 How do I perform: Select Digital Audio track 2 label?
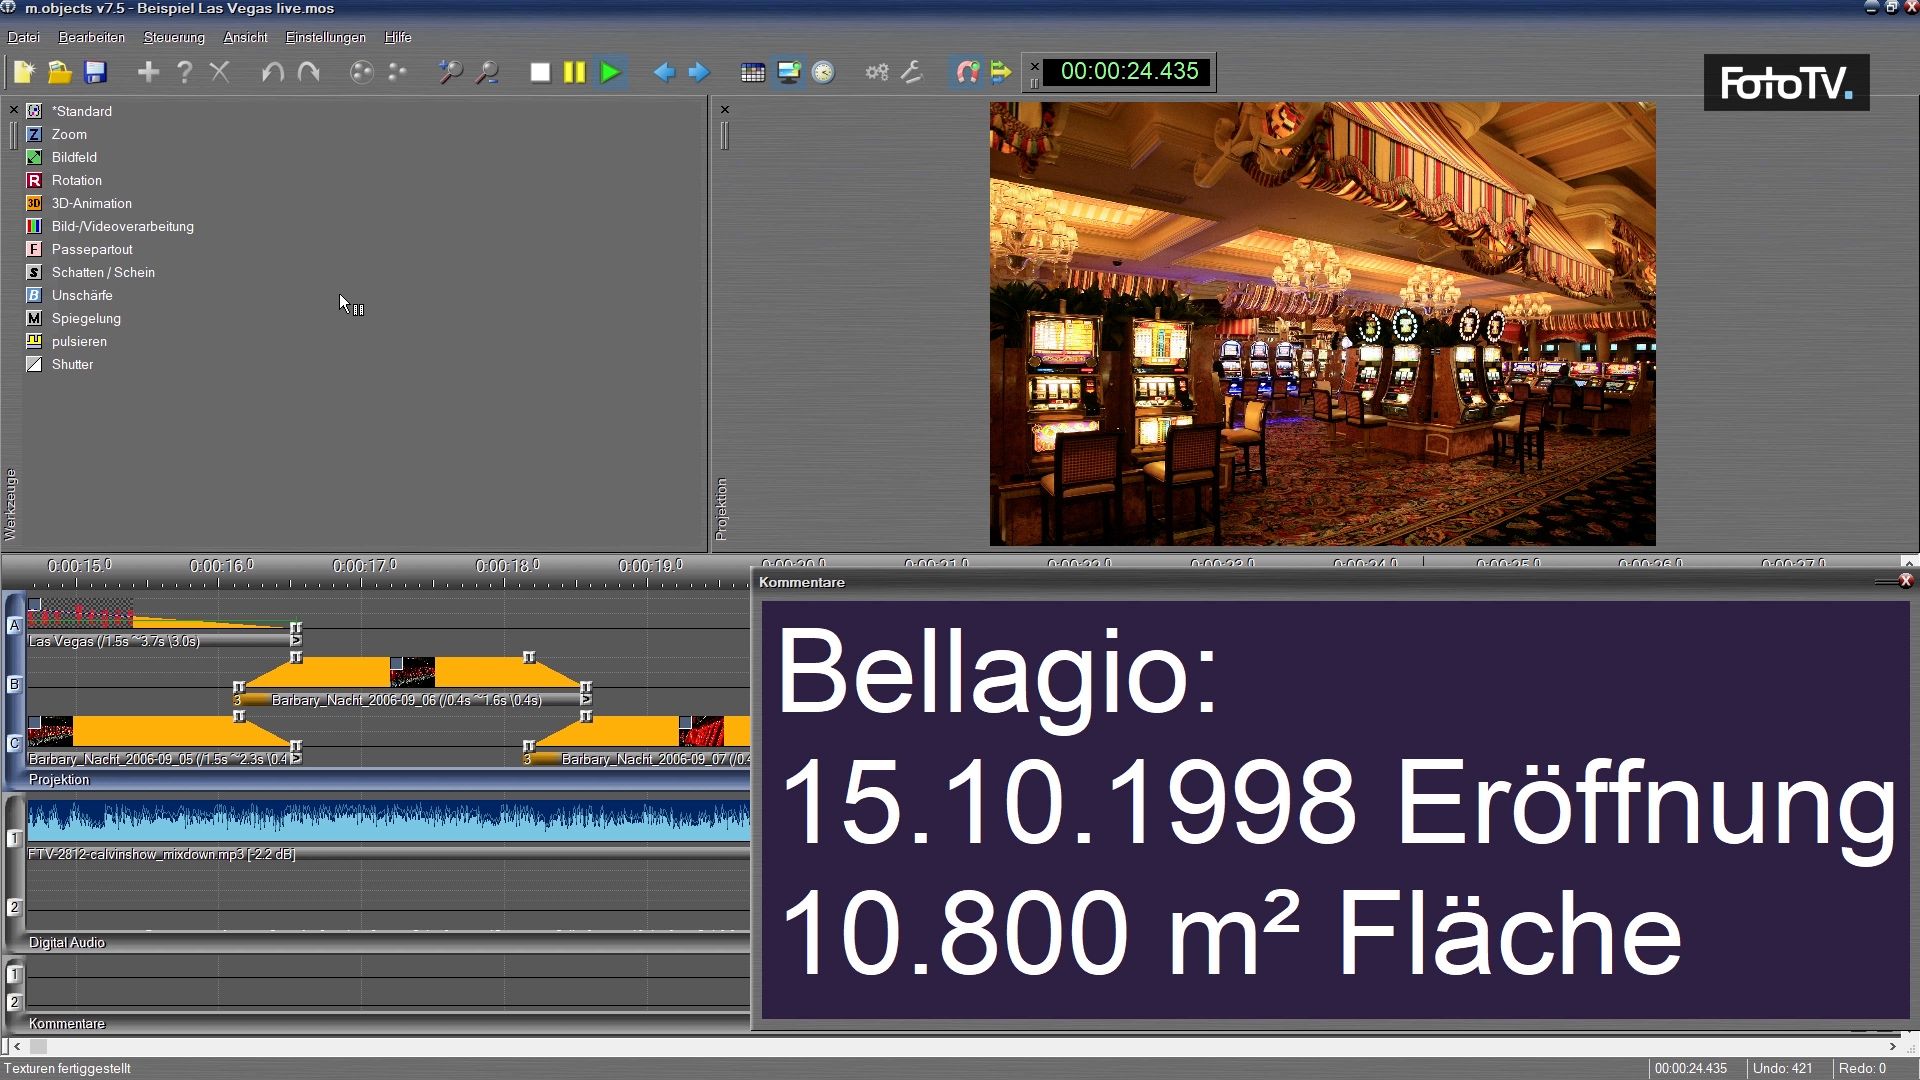click(14, 907)
